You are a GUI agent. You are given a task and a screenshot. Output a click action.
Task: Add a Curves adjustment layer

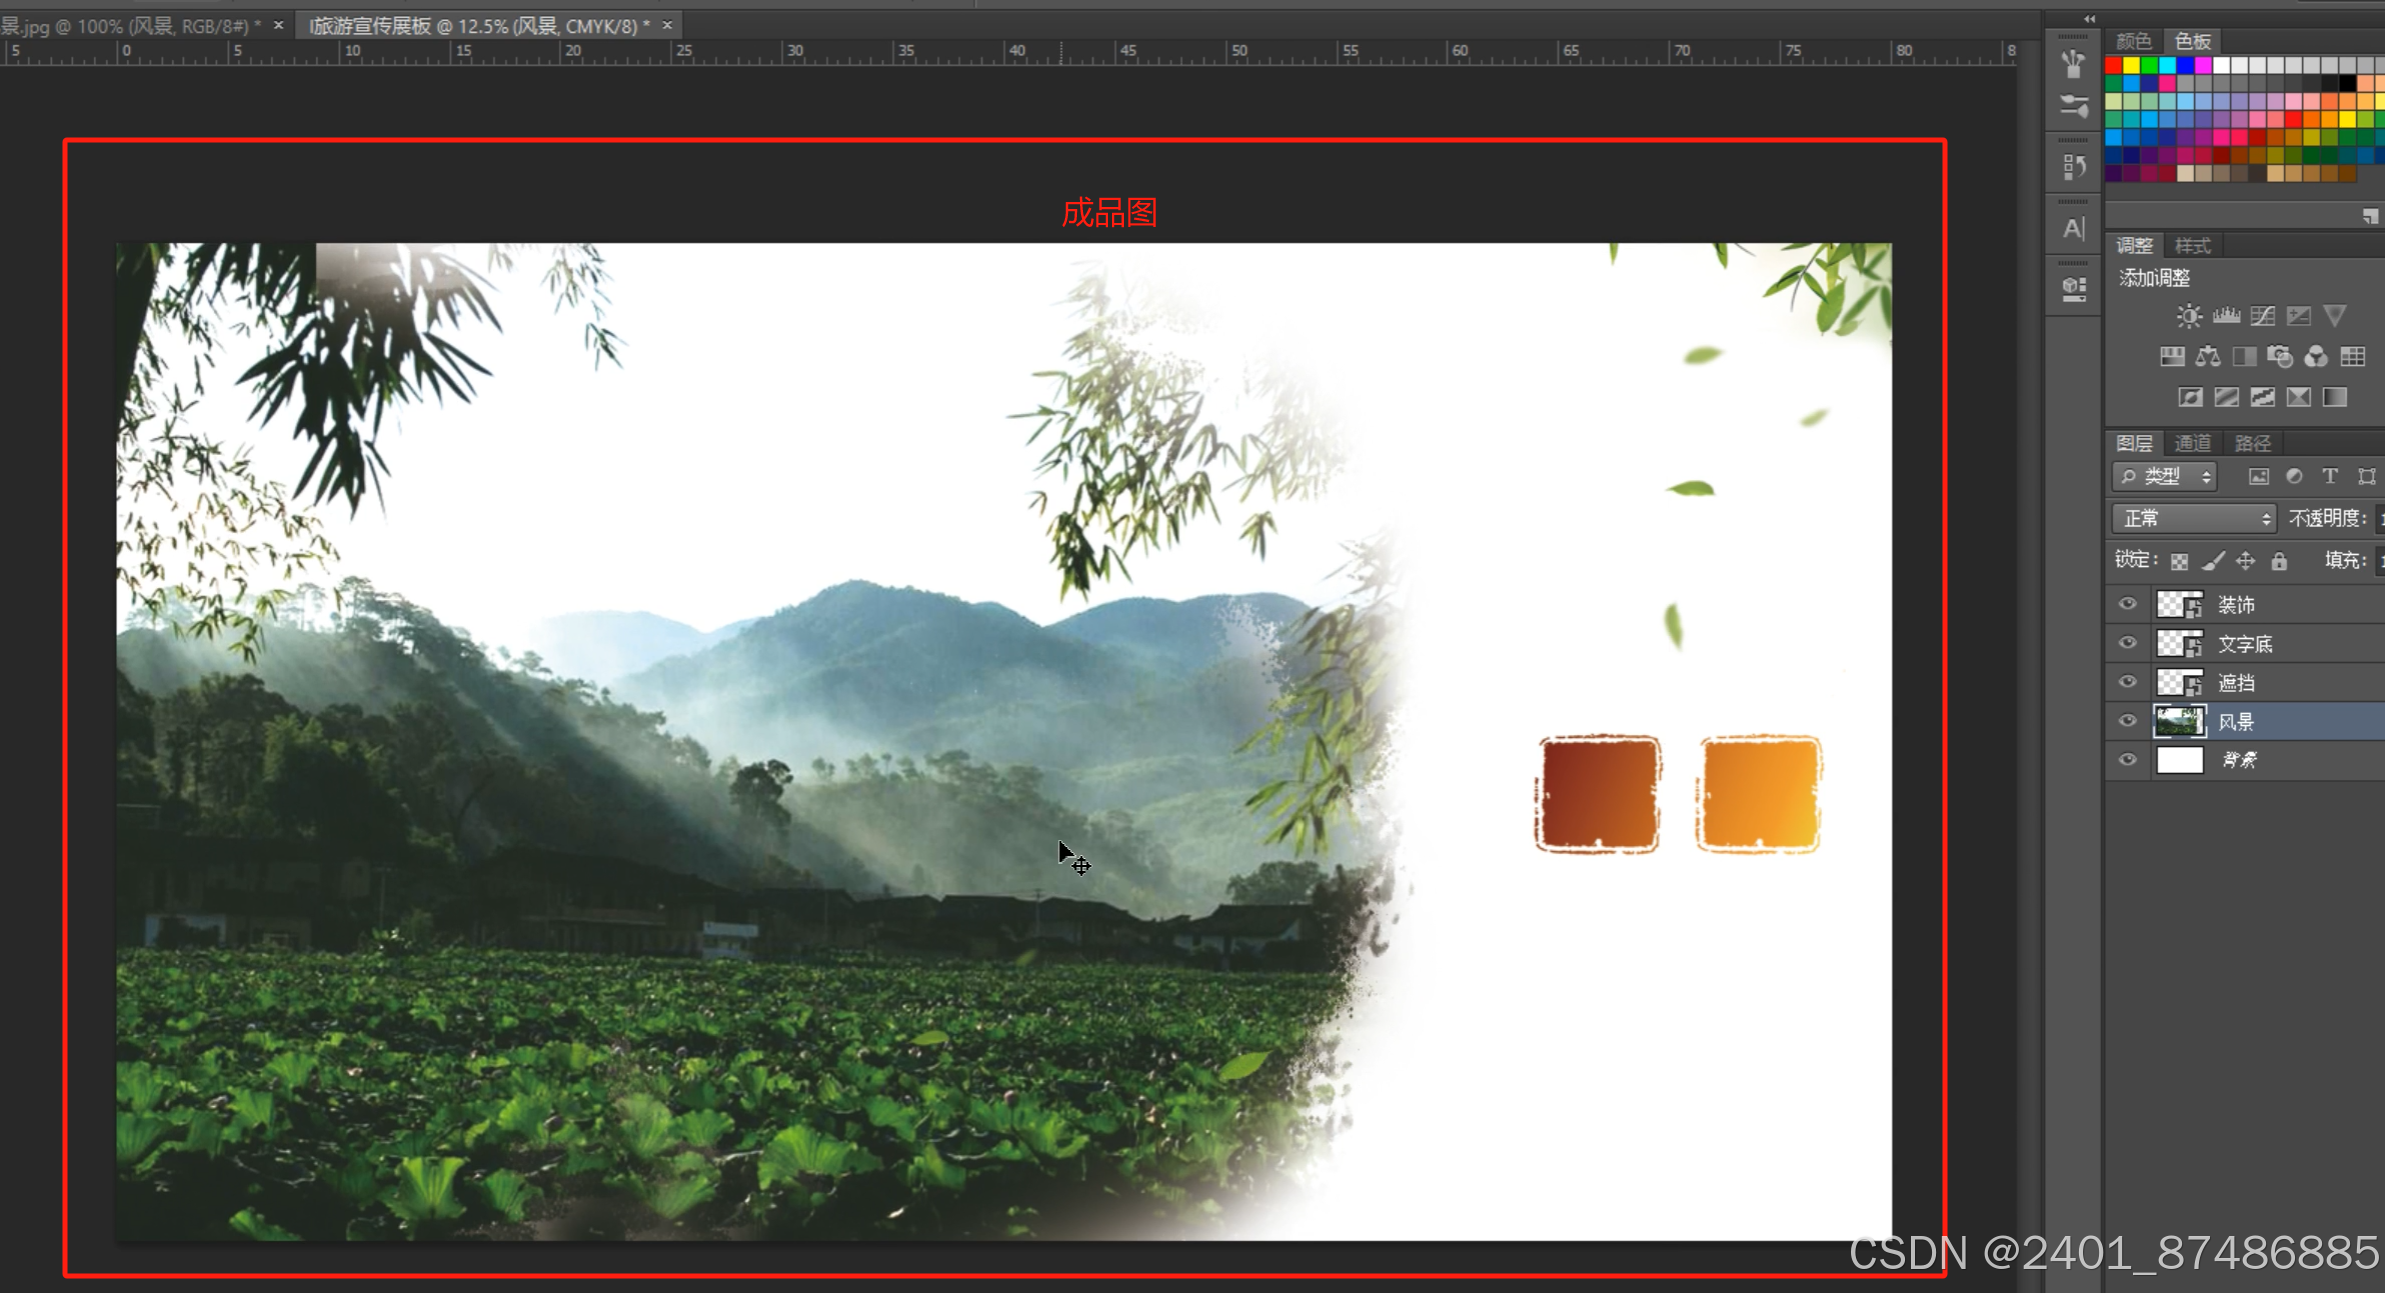coord(2262,316)
